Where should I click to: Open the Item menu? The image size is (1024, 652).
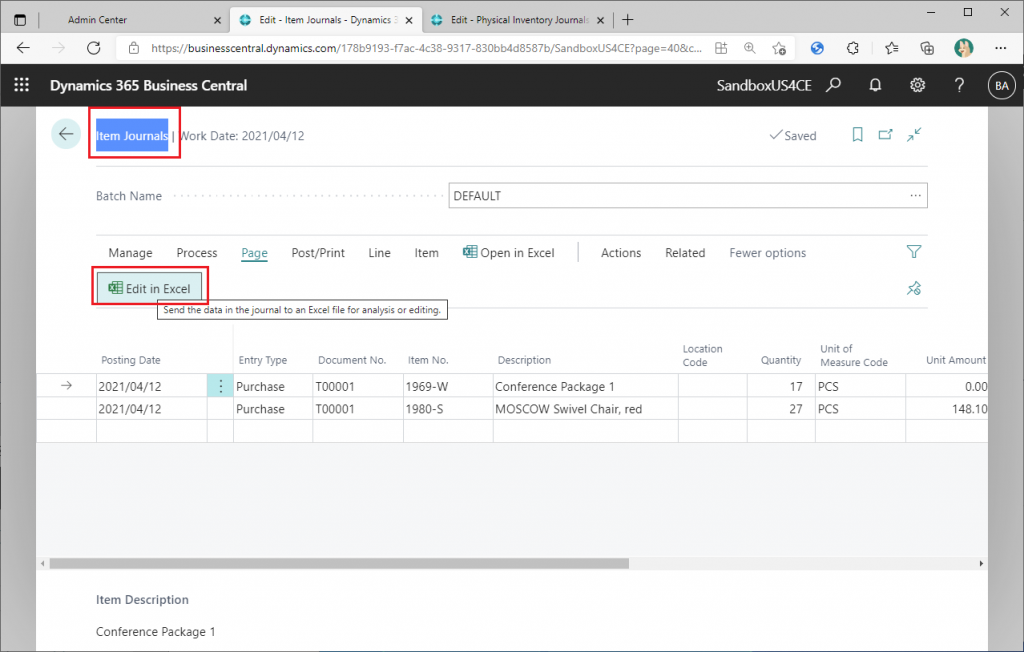[426, 253]
